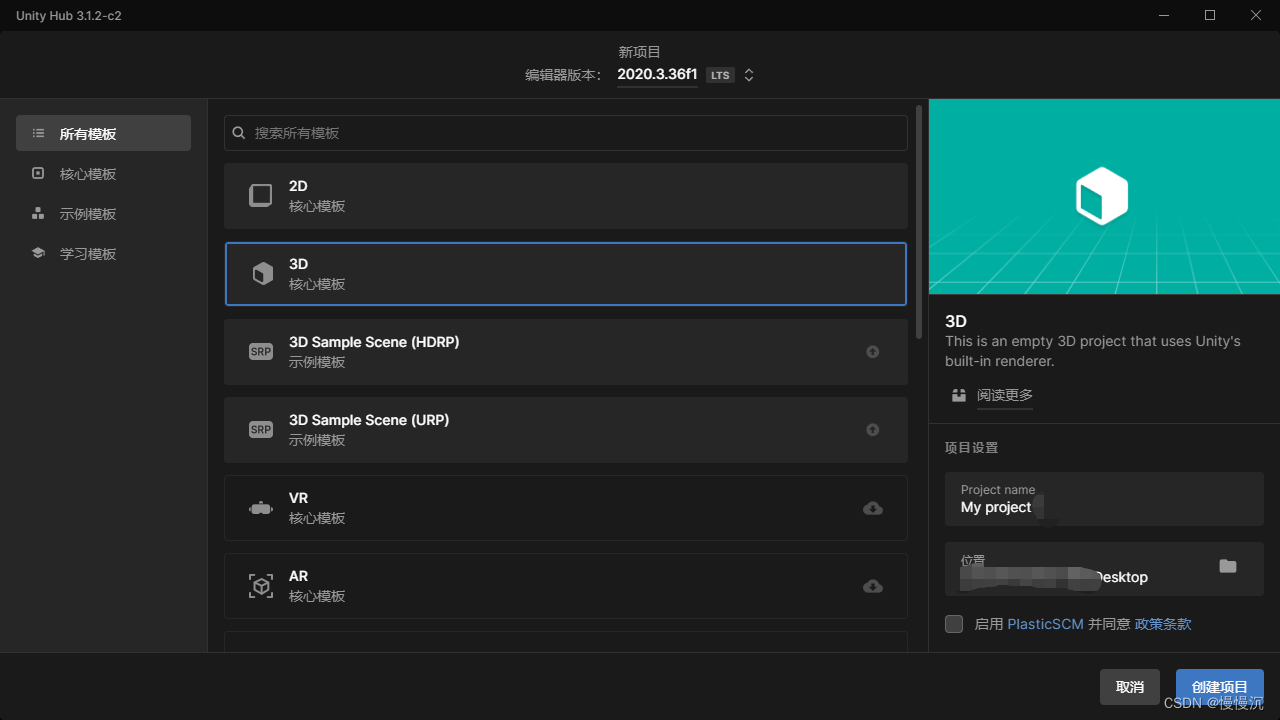Viewport: 1280px width, 720px height.
Task: Click the template list vertical scrollbar
Action: pyautogui.click(x=919, y=220)
